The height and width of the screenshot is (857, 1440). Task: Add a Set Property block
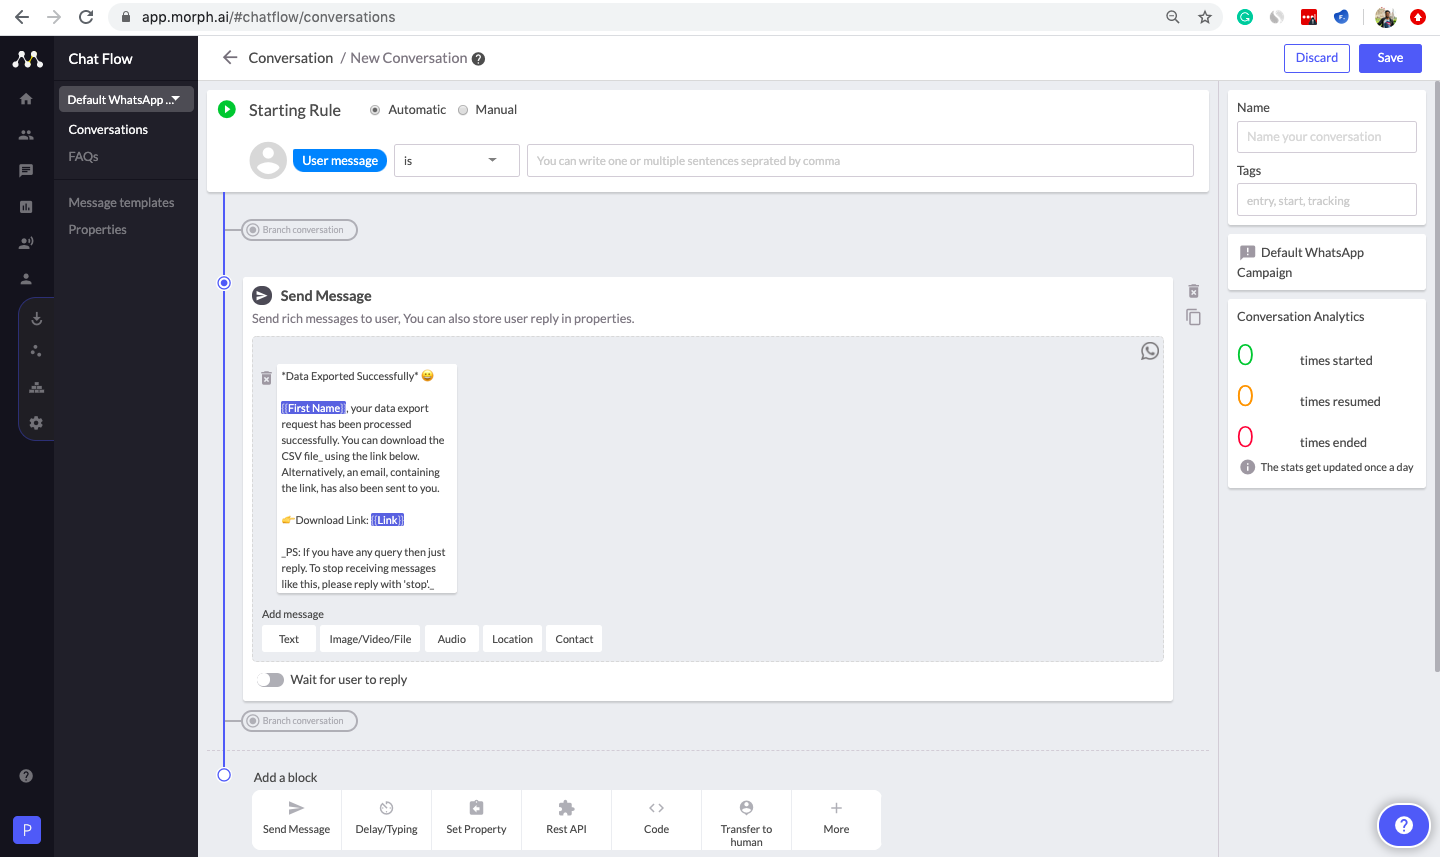477,818
